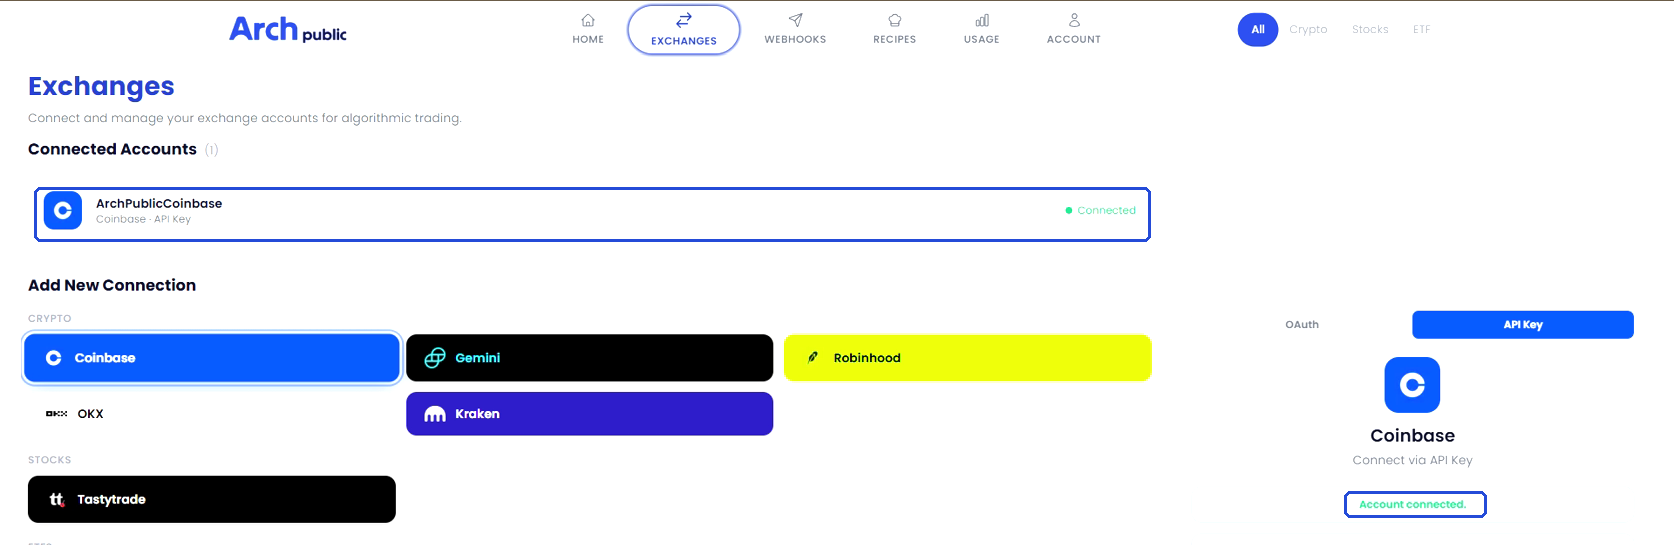
Task: Open RECIPES in navigation
Action: pos(895,40)
